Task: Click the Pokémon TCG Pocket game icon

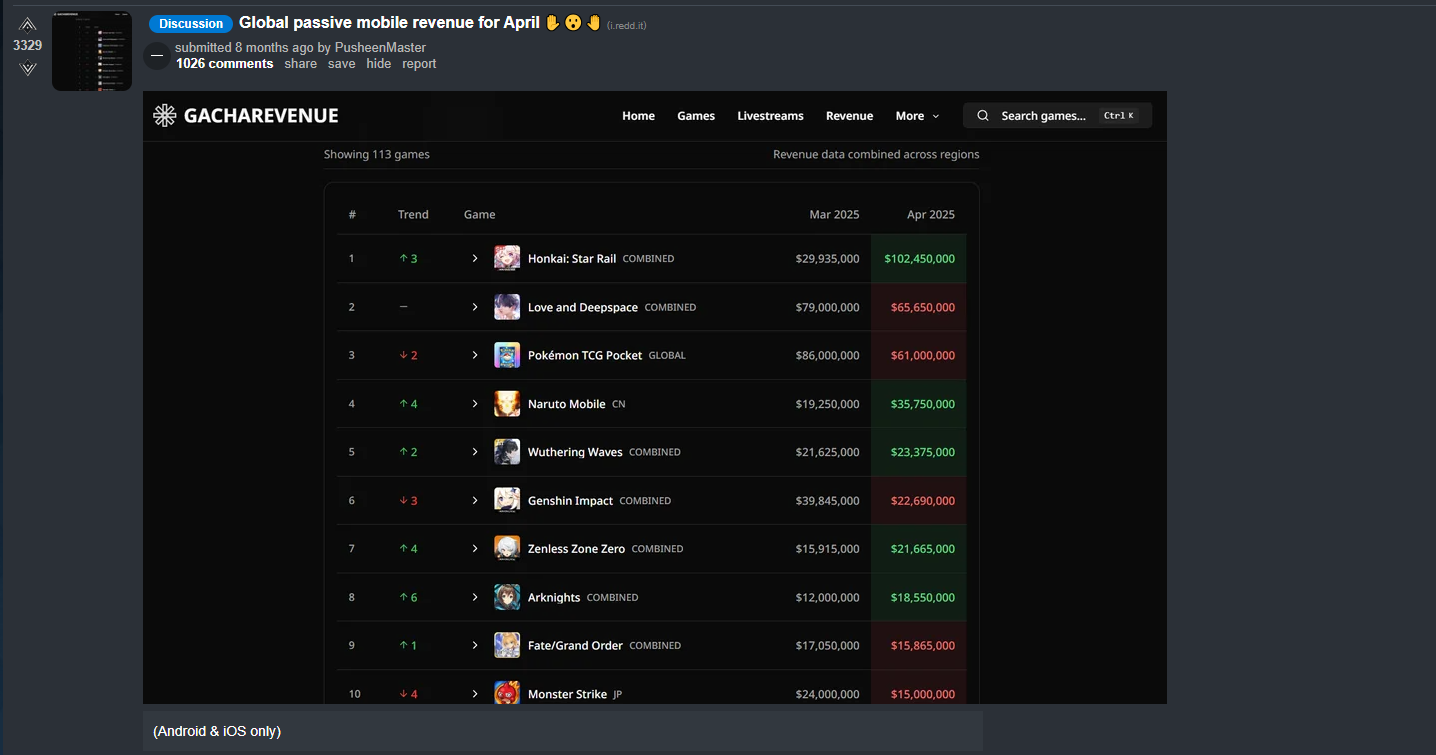Action: tap(507, 355)
